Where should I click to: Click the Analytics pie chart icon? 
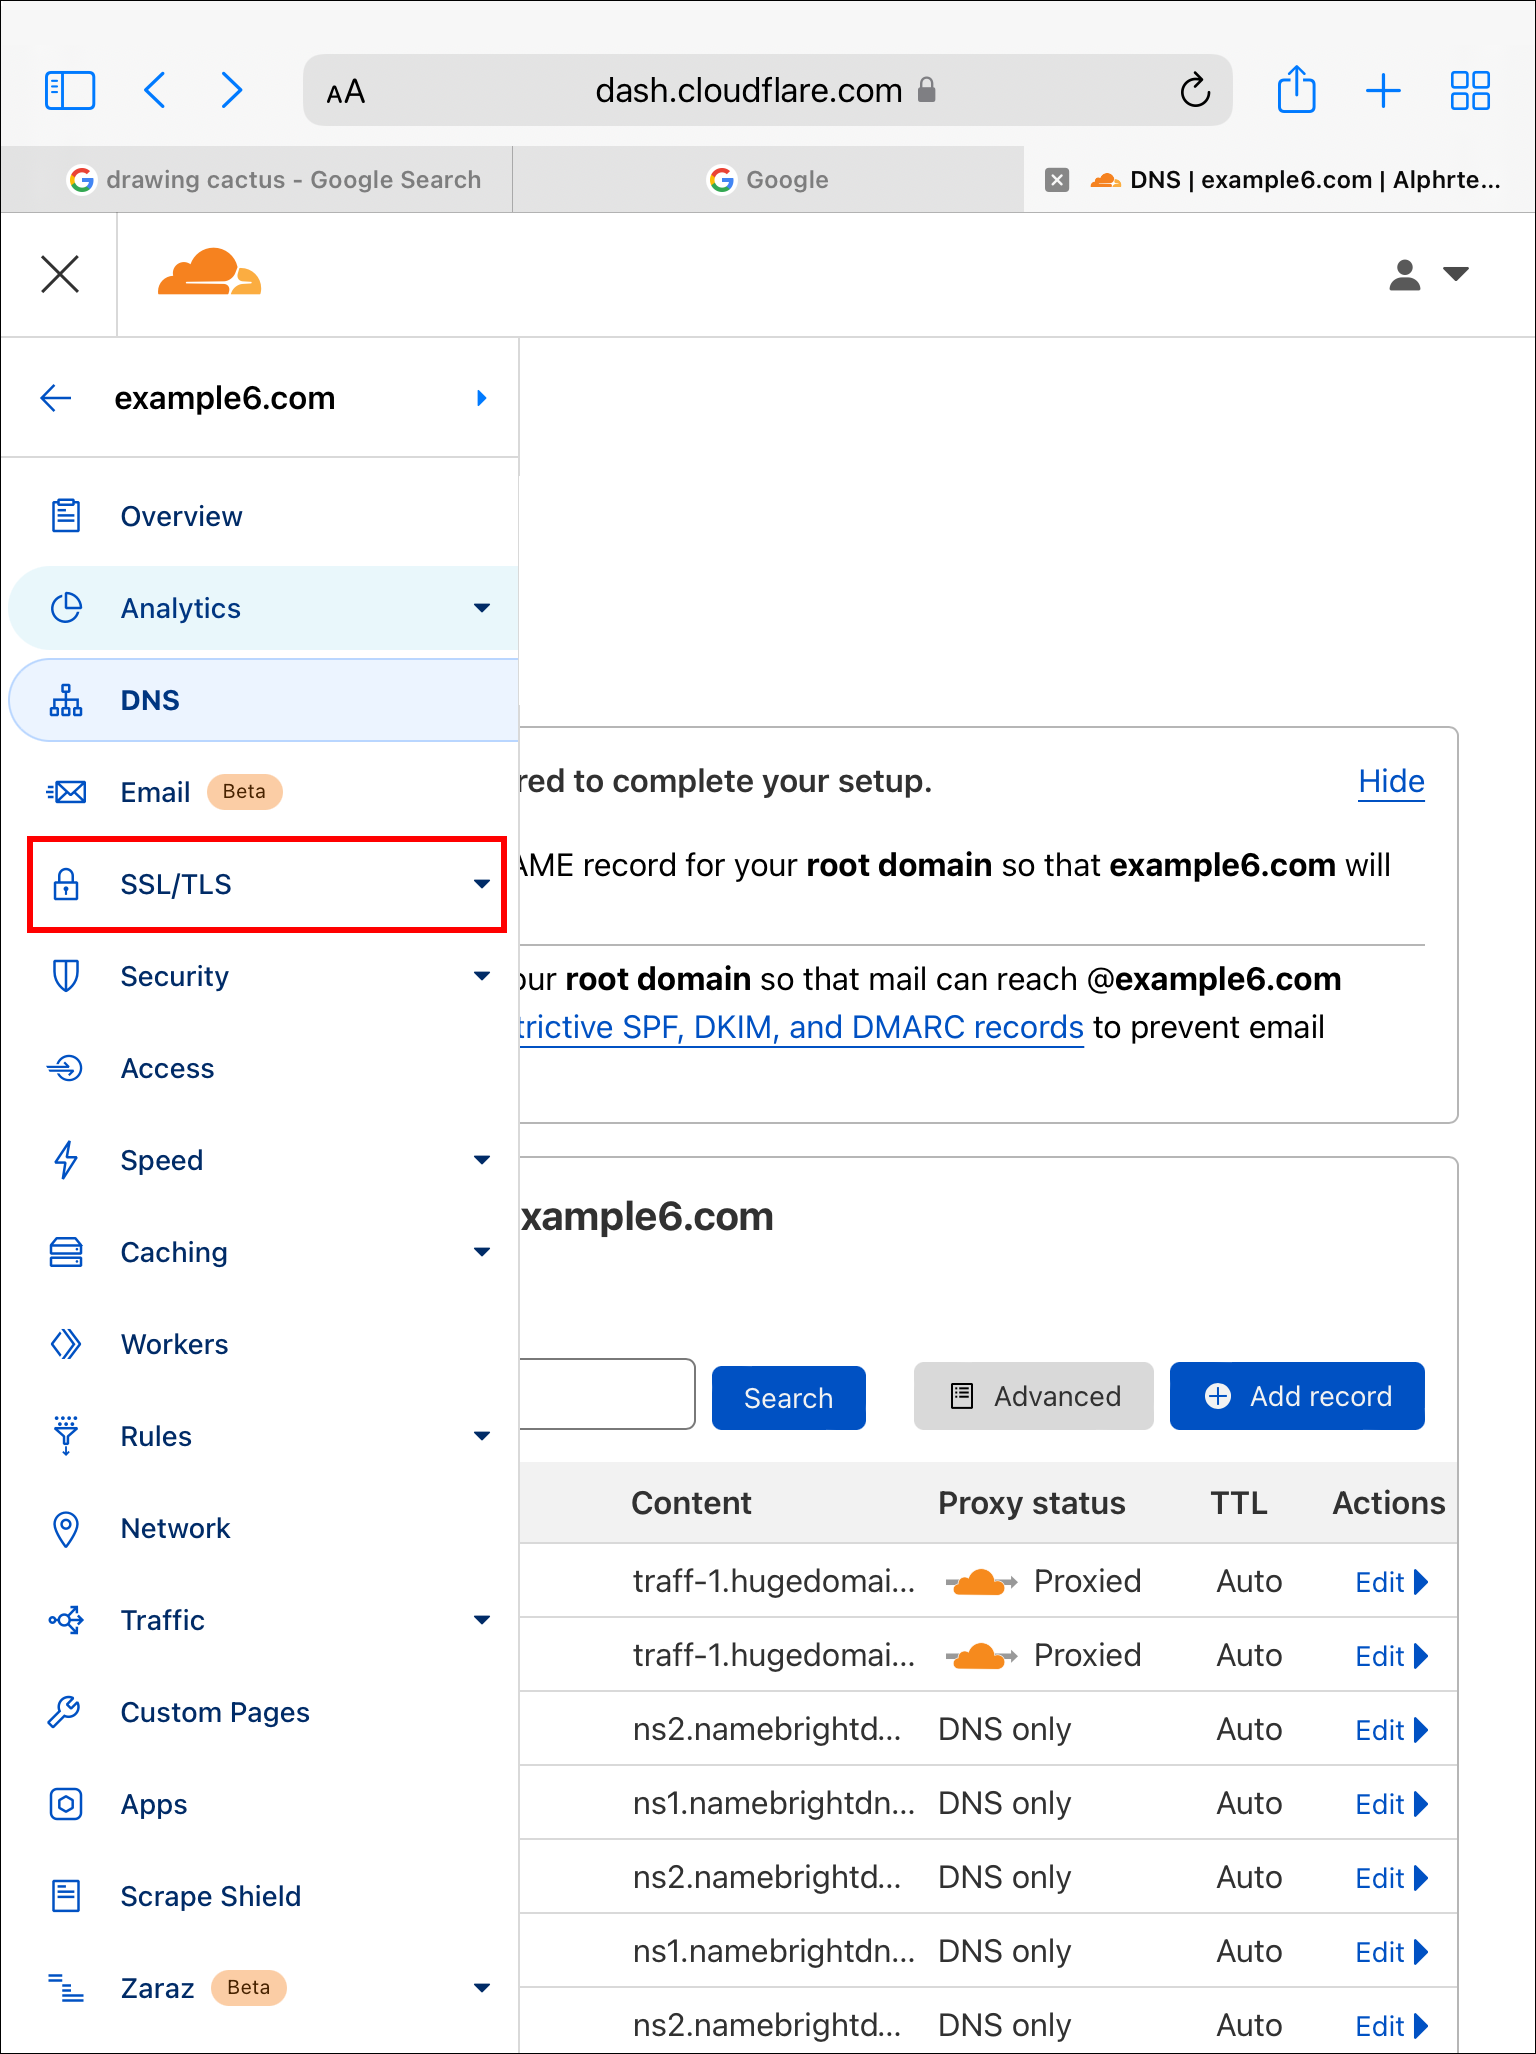pos(66,608)
